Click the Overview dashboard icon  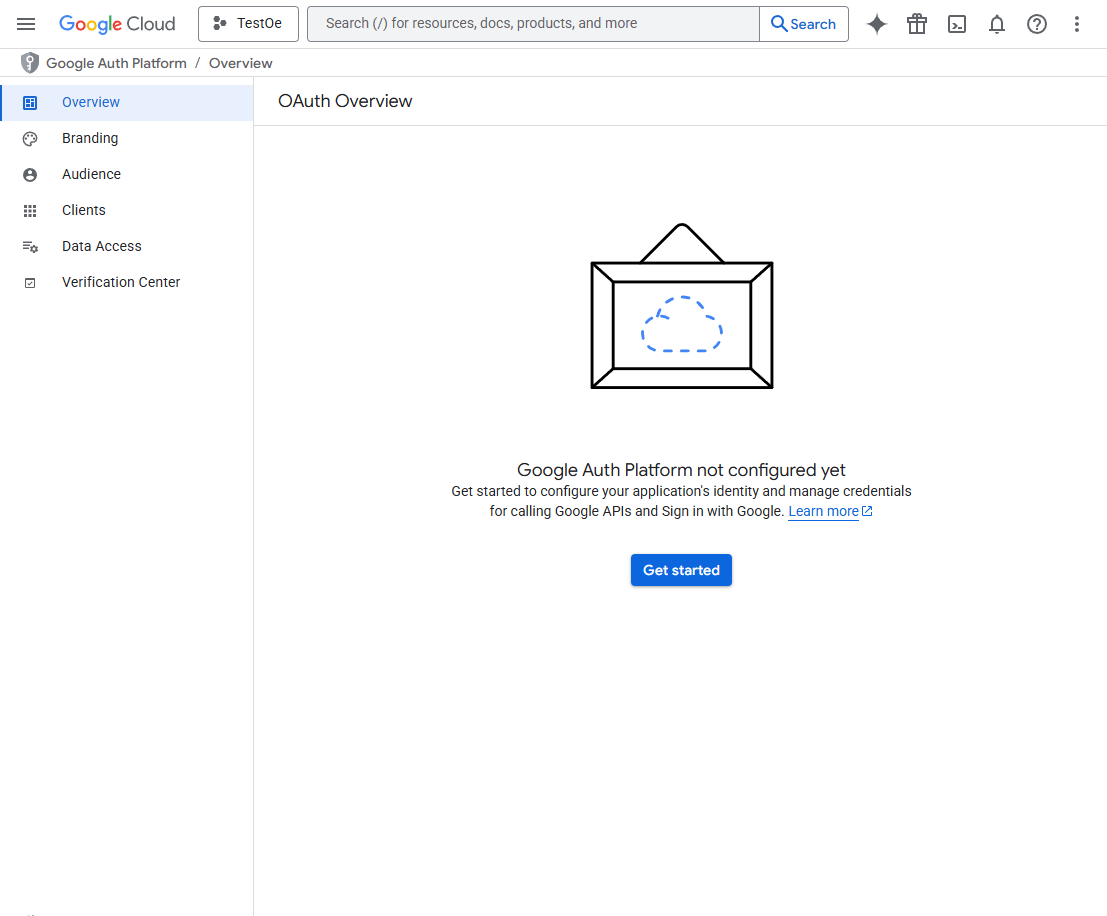coord(30,103)
